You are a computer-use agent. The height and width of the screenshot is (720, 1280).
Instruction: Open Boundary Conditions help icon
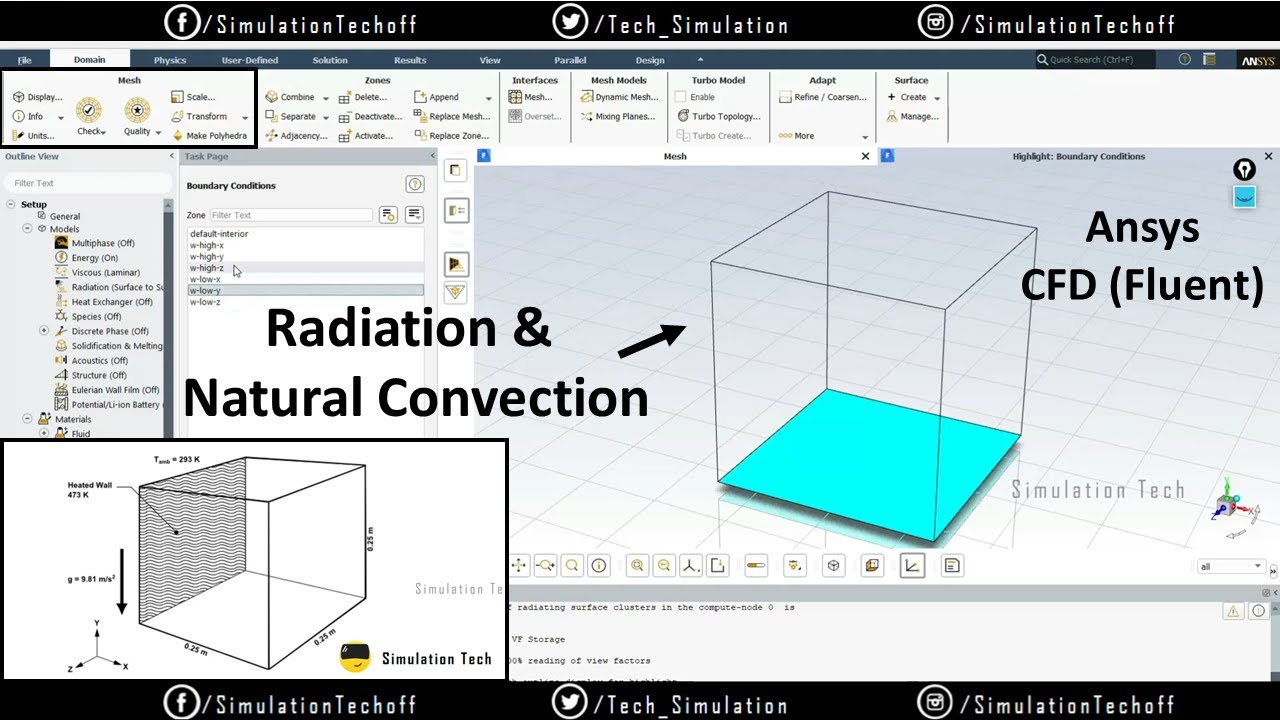coord(415,185)
